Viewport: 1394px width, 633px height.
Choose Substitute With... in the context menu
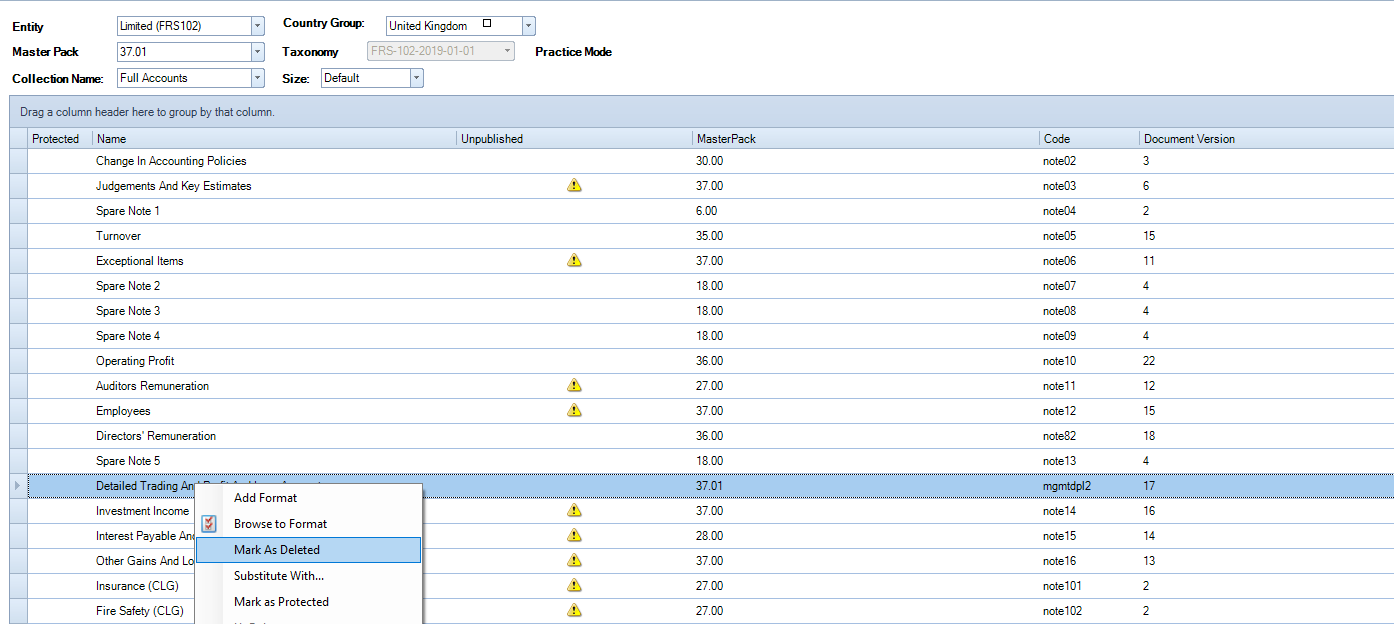pyautogui.click(x=278, y=574)
